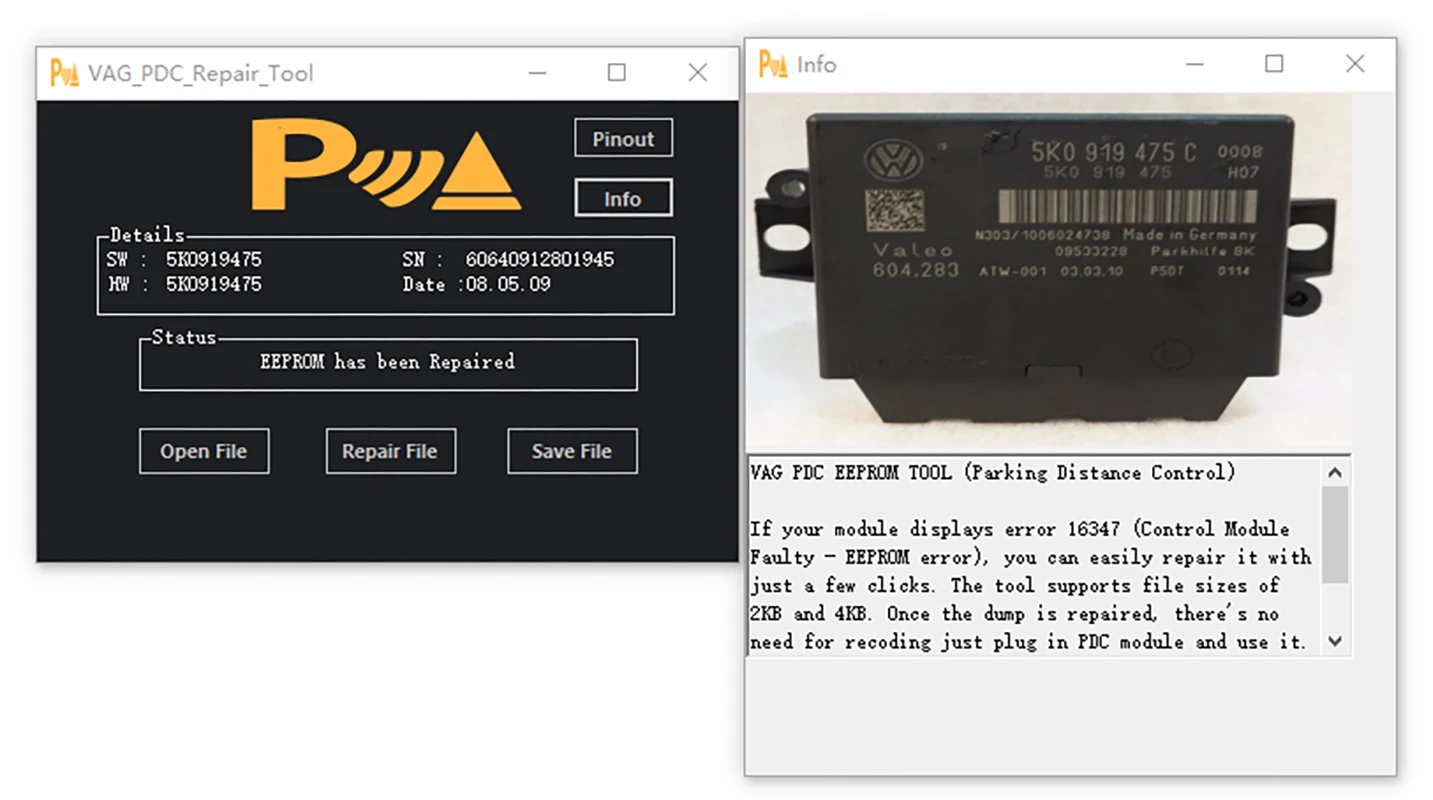1433x800 pixels.
Task: Click the 'VAG PDC EEPROM TOOL' heading line
Action: (x=993, y=473)
